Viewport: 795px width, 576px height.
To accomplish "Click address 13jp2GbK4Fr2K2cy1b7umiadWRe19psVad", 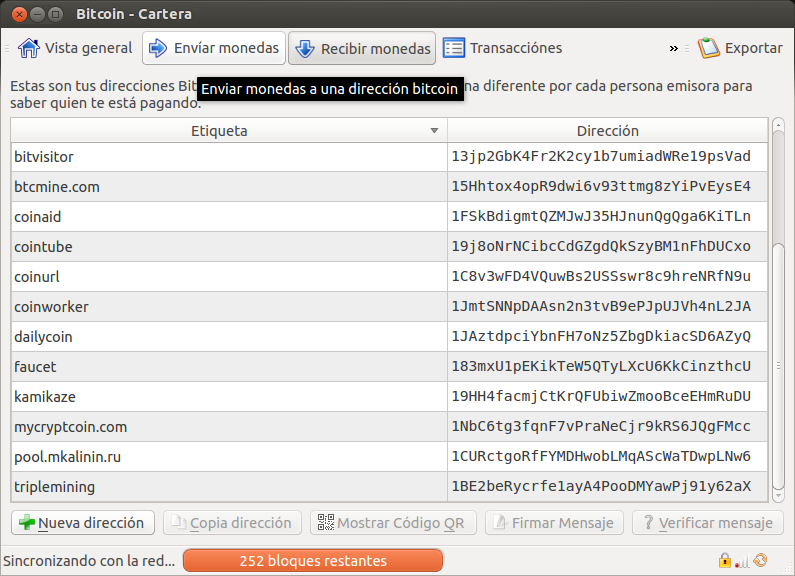I will [601, 156].
